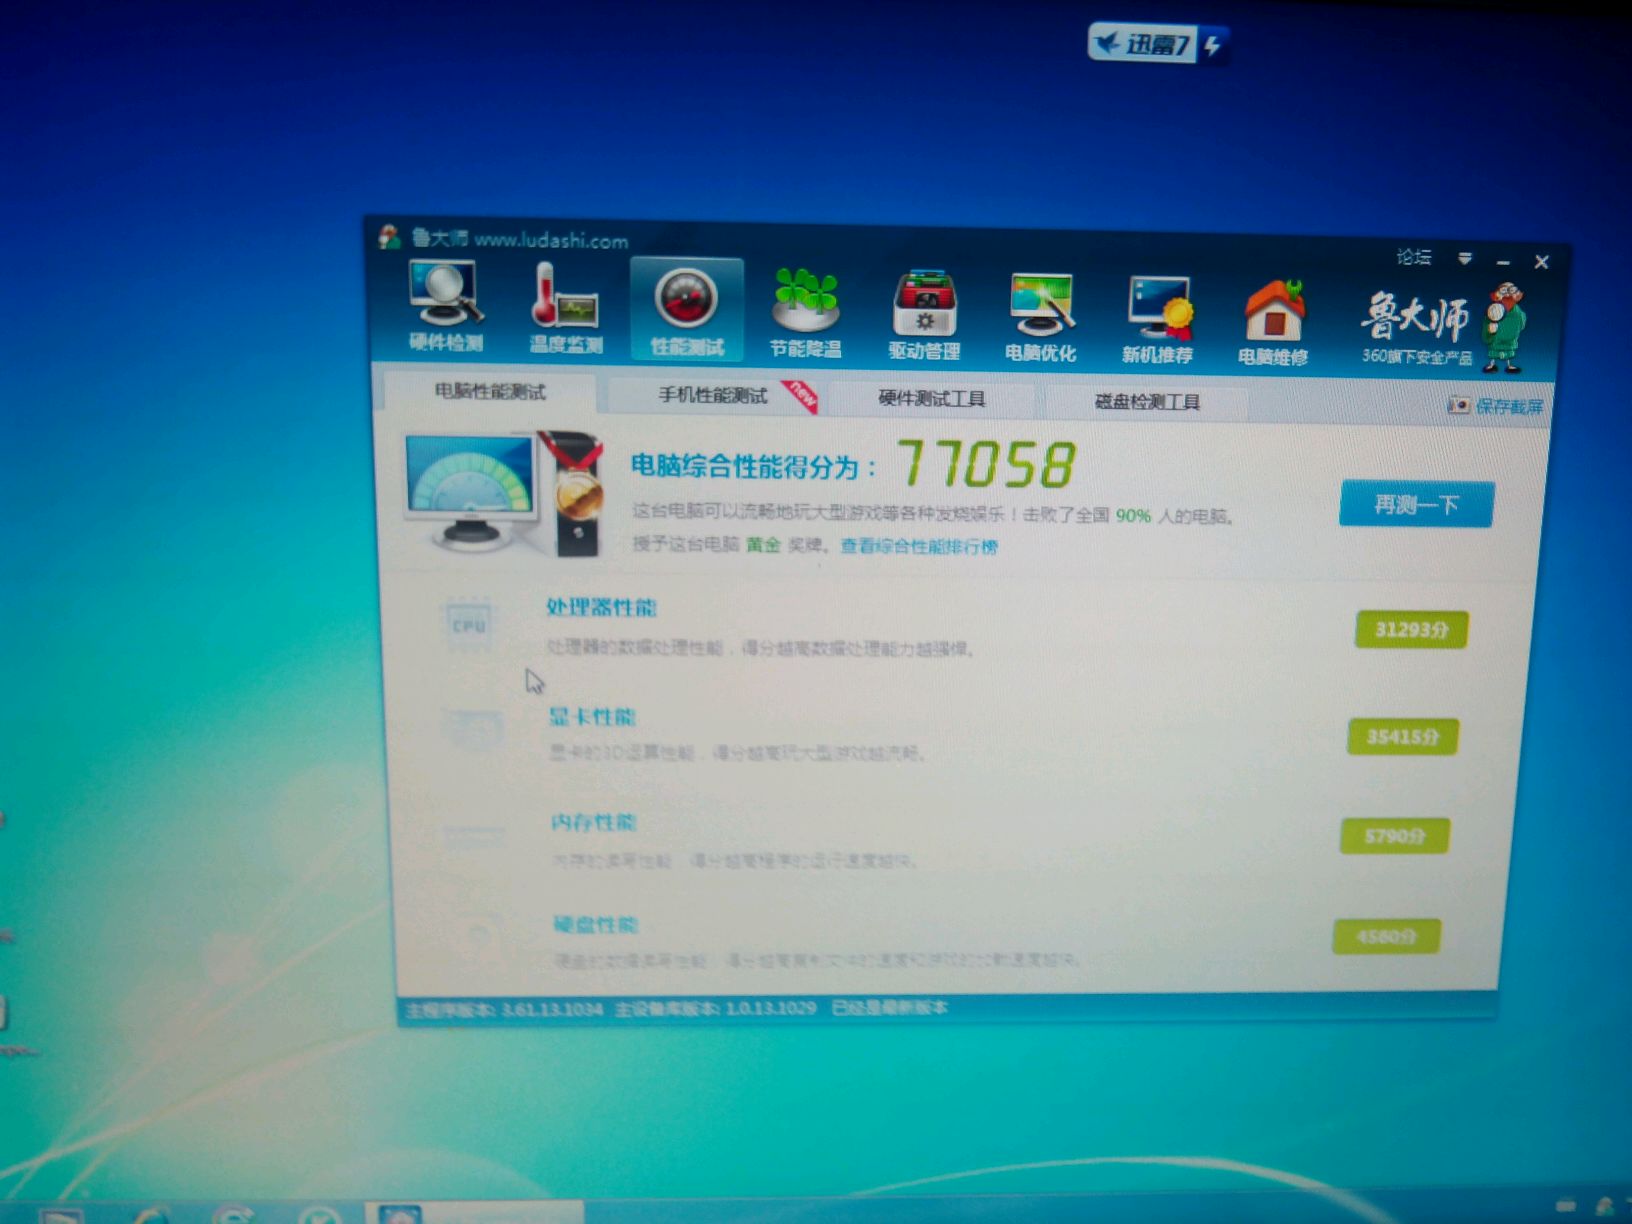
Task: Click the lightning bolt on the 迅雷7 widget
Action: click(1212, 45)
